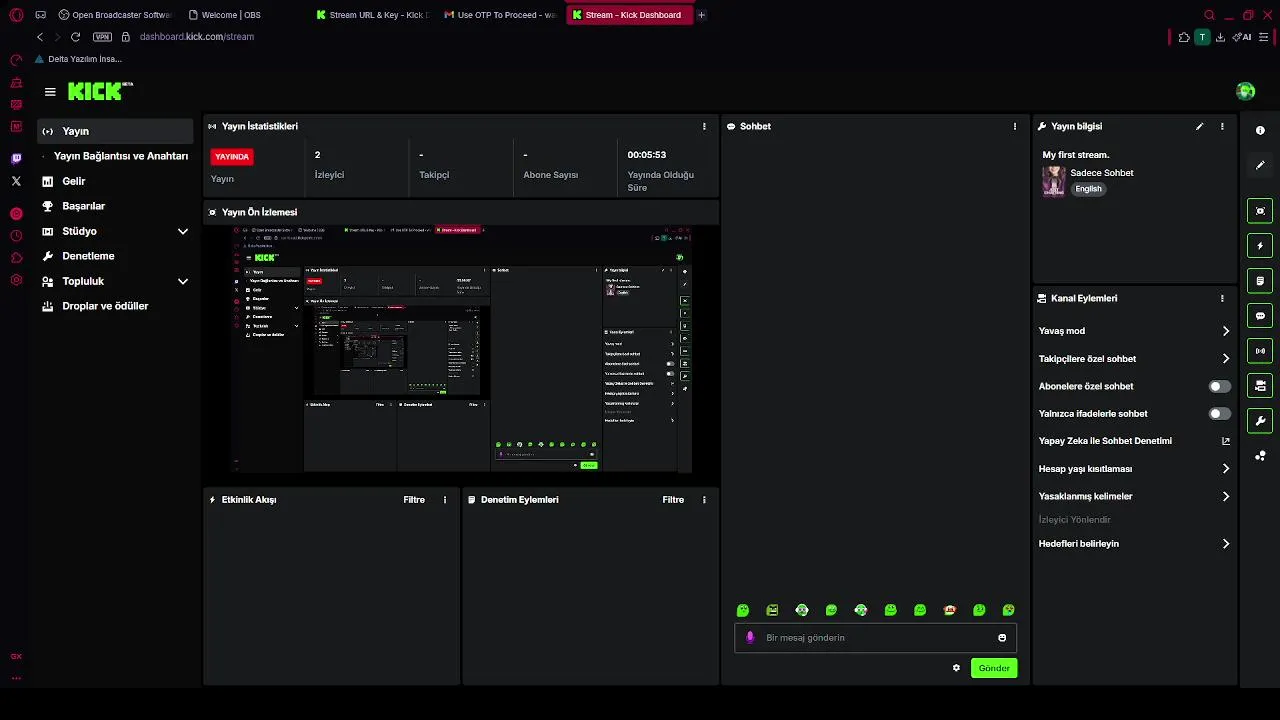
Task: Open Hesap yaşı kısıtlaması settings
Action: [x=1134, y=469]
